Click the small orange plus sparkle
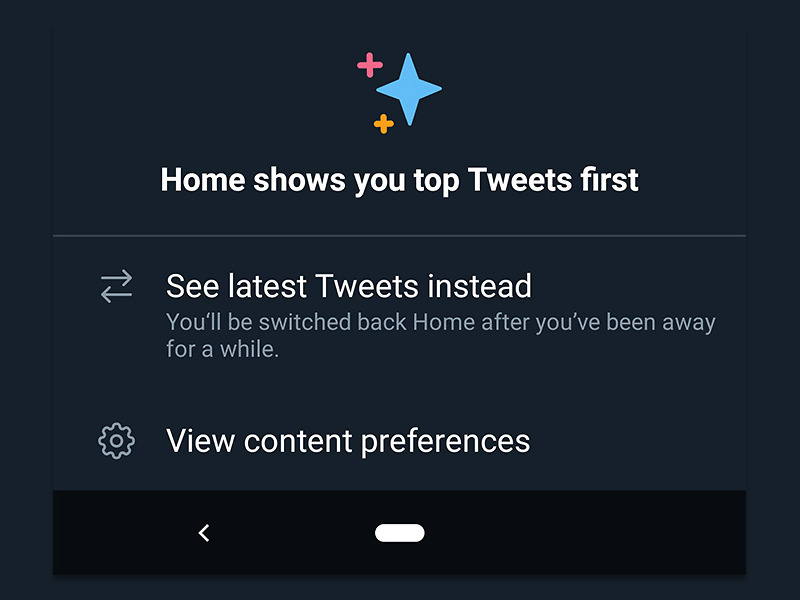 coord(383,124)
